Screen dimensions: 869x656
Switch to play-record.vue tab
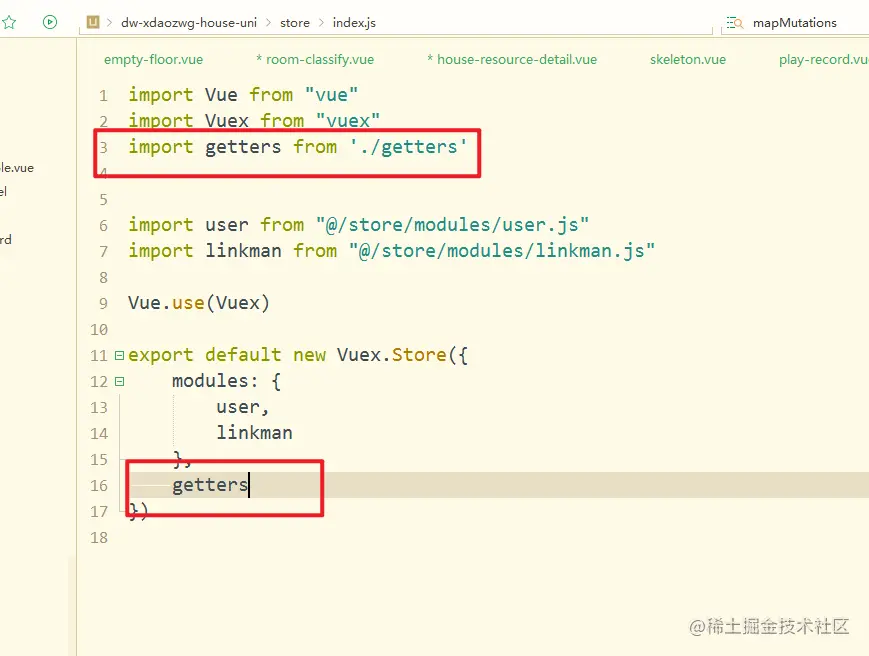(x=824, y=59)
